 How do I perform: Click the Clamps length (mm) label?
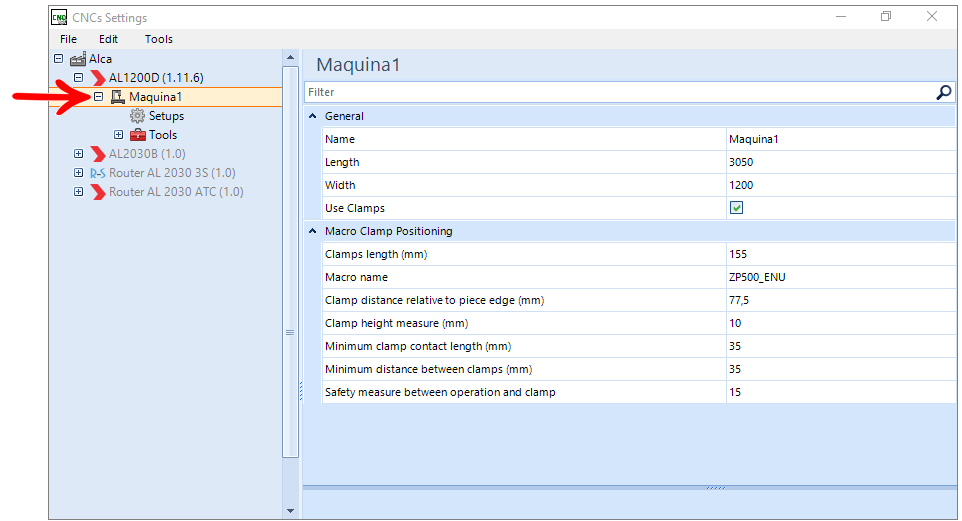pyautogui.click(x=375, y=254)
